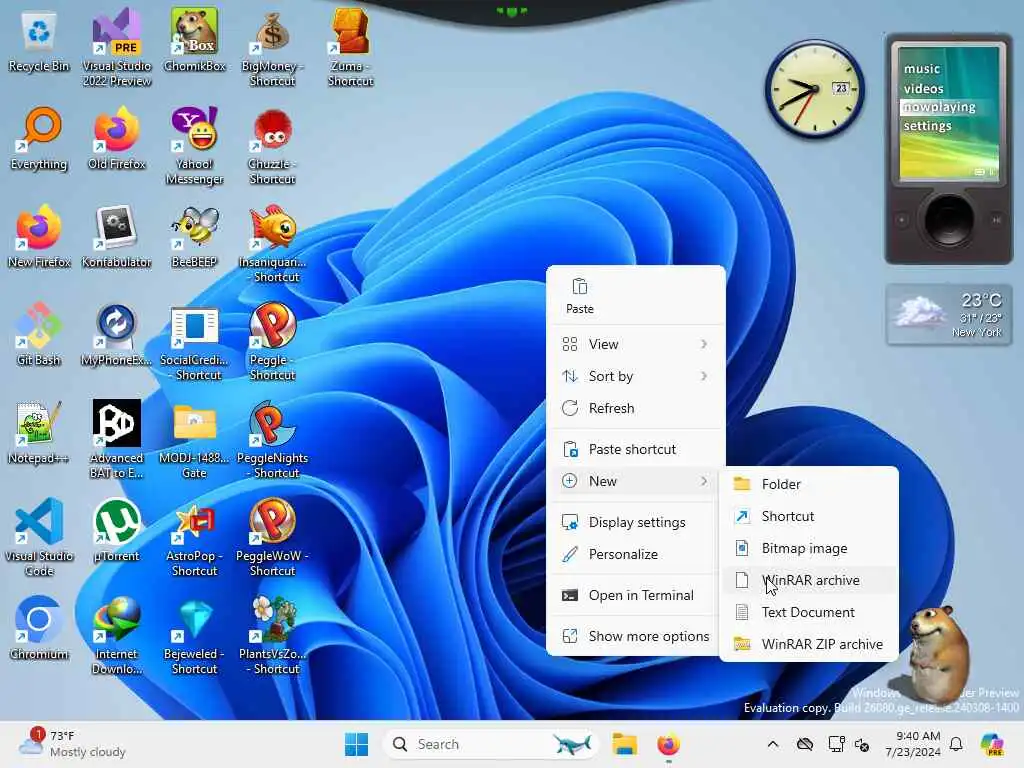Viewport: 1024px width, 768px height.
Task: Click the analog clock gadget
Action: point(814,89)
